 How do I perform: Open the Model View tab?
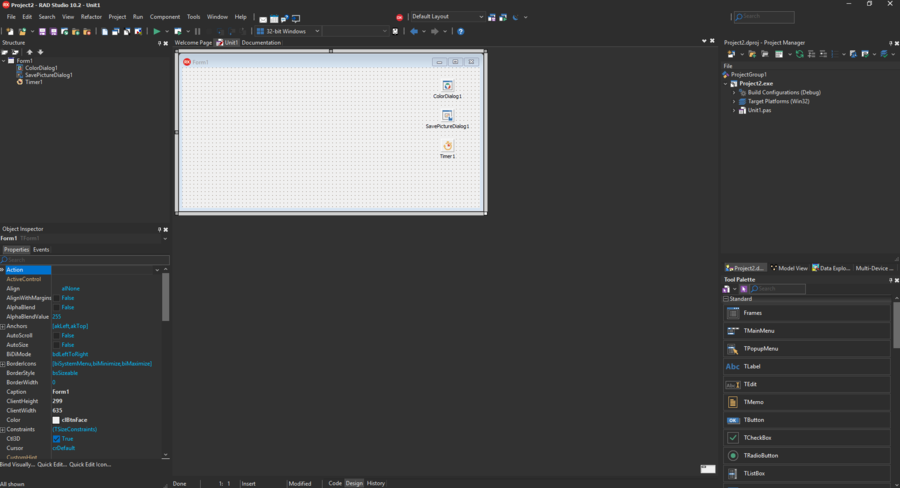tap(789, 268)
